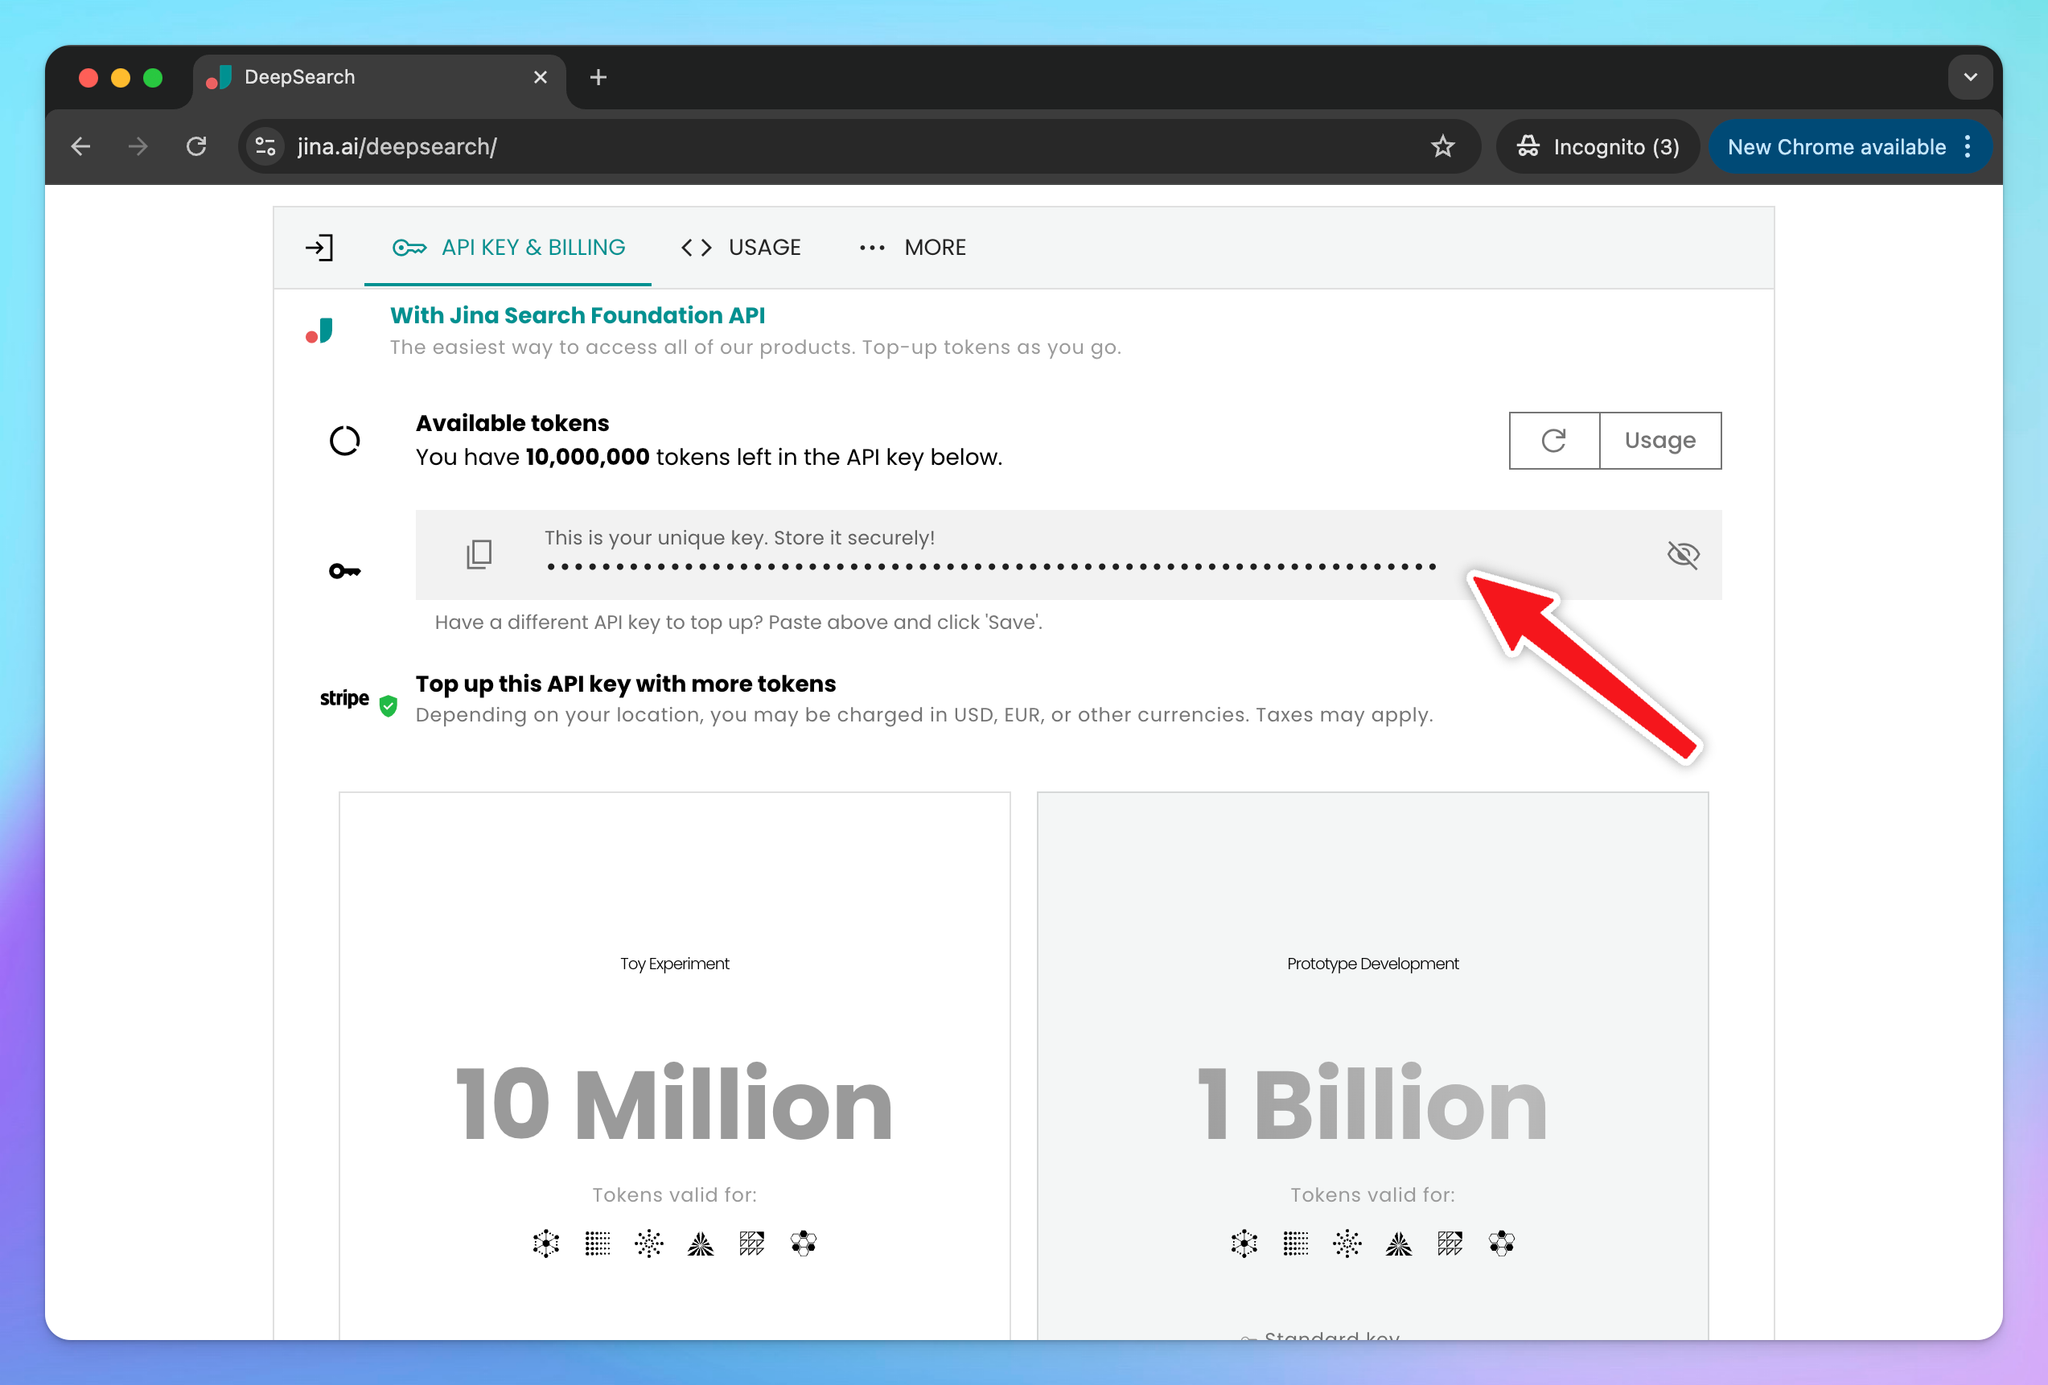Go back to the previous page
The image size is (2048, 1385).
click(x=81, y=147)
